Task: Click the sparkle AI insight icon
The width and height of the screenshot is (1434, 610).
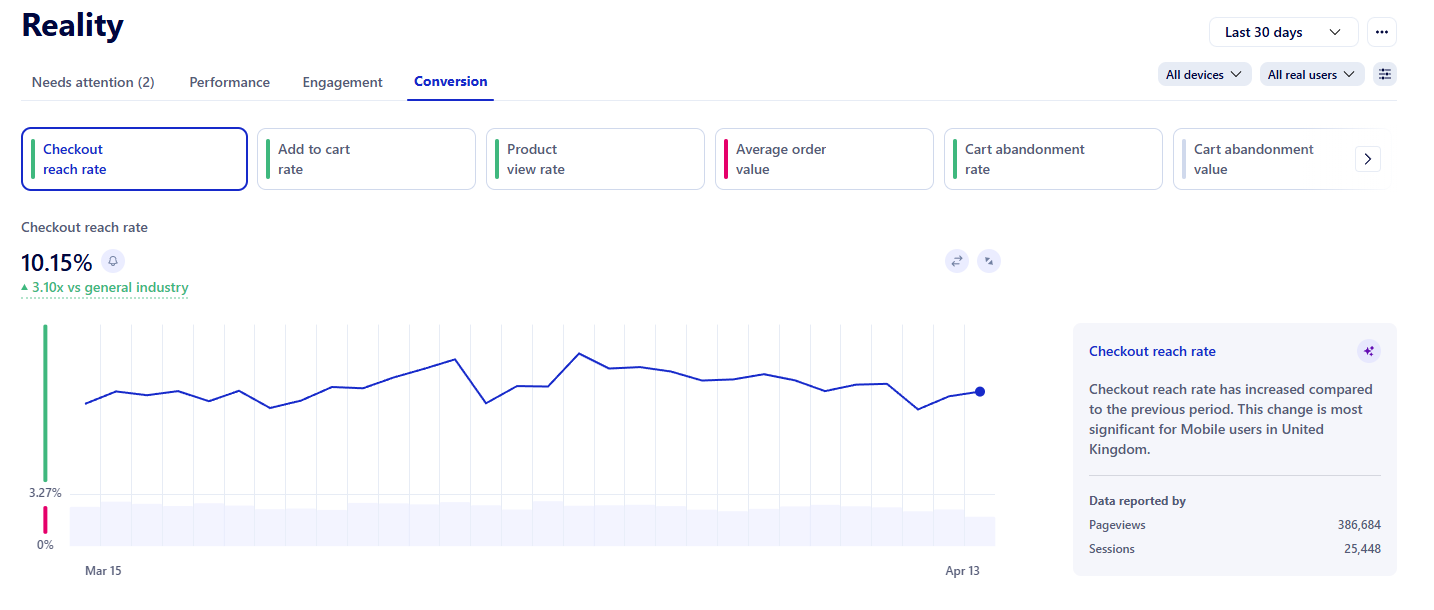Action: coord(1369,351)
